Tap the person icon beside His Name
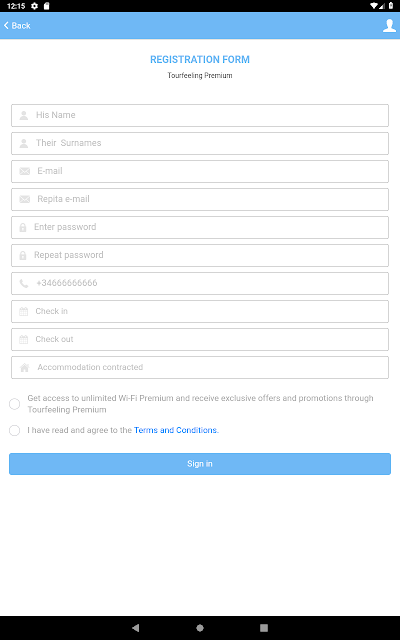400x640 pixels. click(x=24, y=115)
